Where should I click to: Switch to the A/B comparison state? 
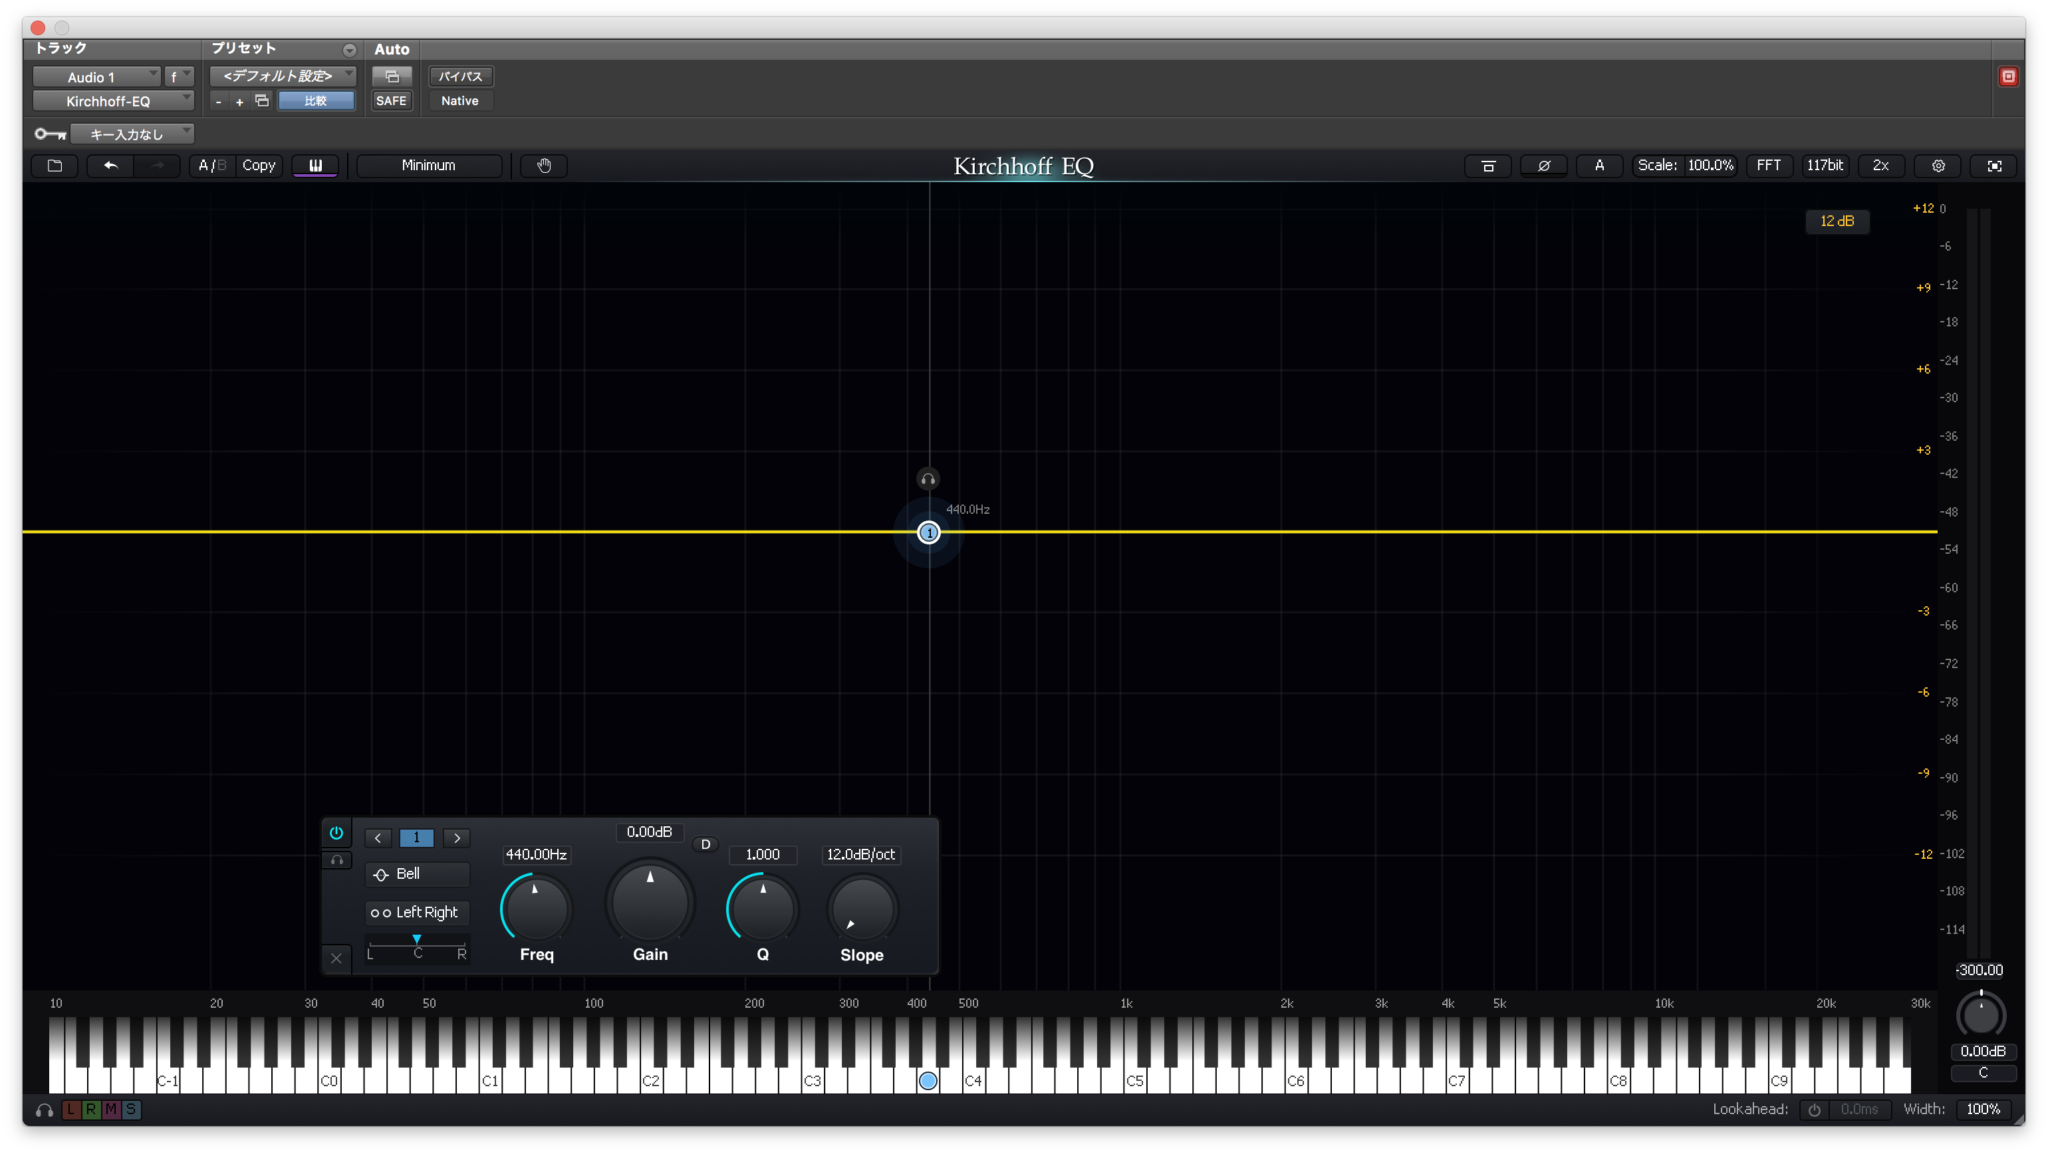(x=211, y=165)
